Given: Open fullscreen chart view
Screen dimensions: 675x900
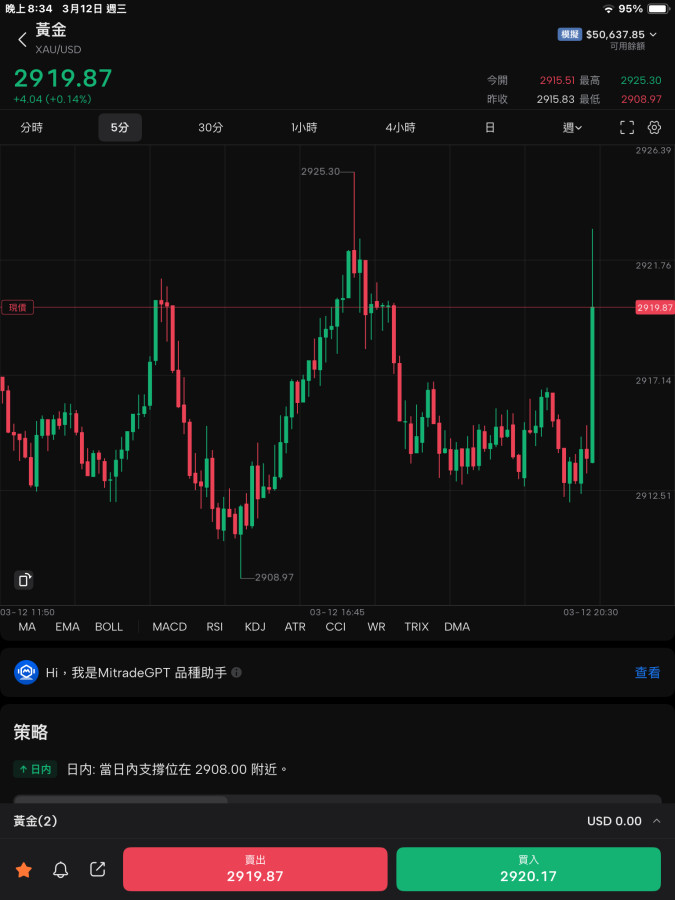Looking at the screenshot, I should tap(627, 128).
